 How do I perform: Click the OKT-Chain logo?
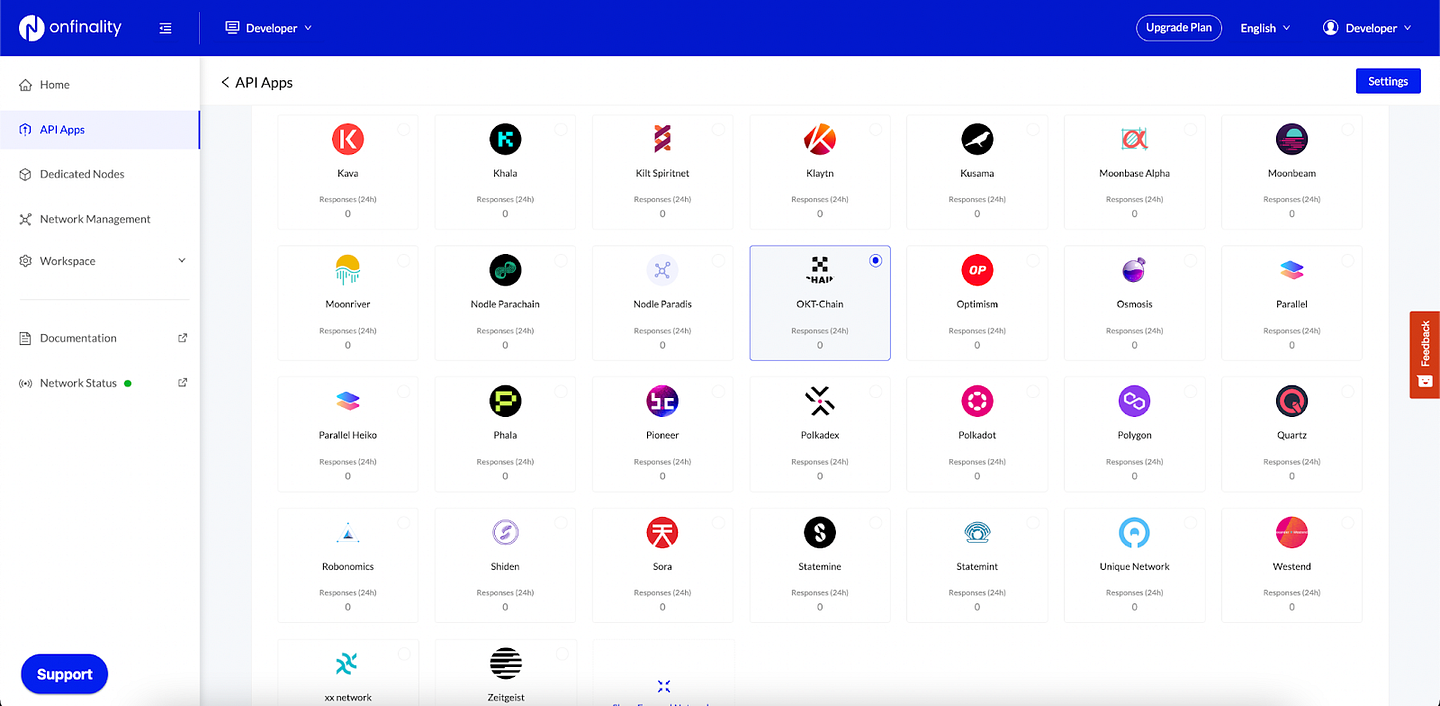click(x=820, y=270)
